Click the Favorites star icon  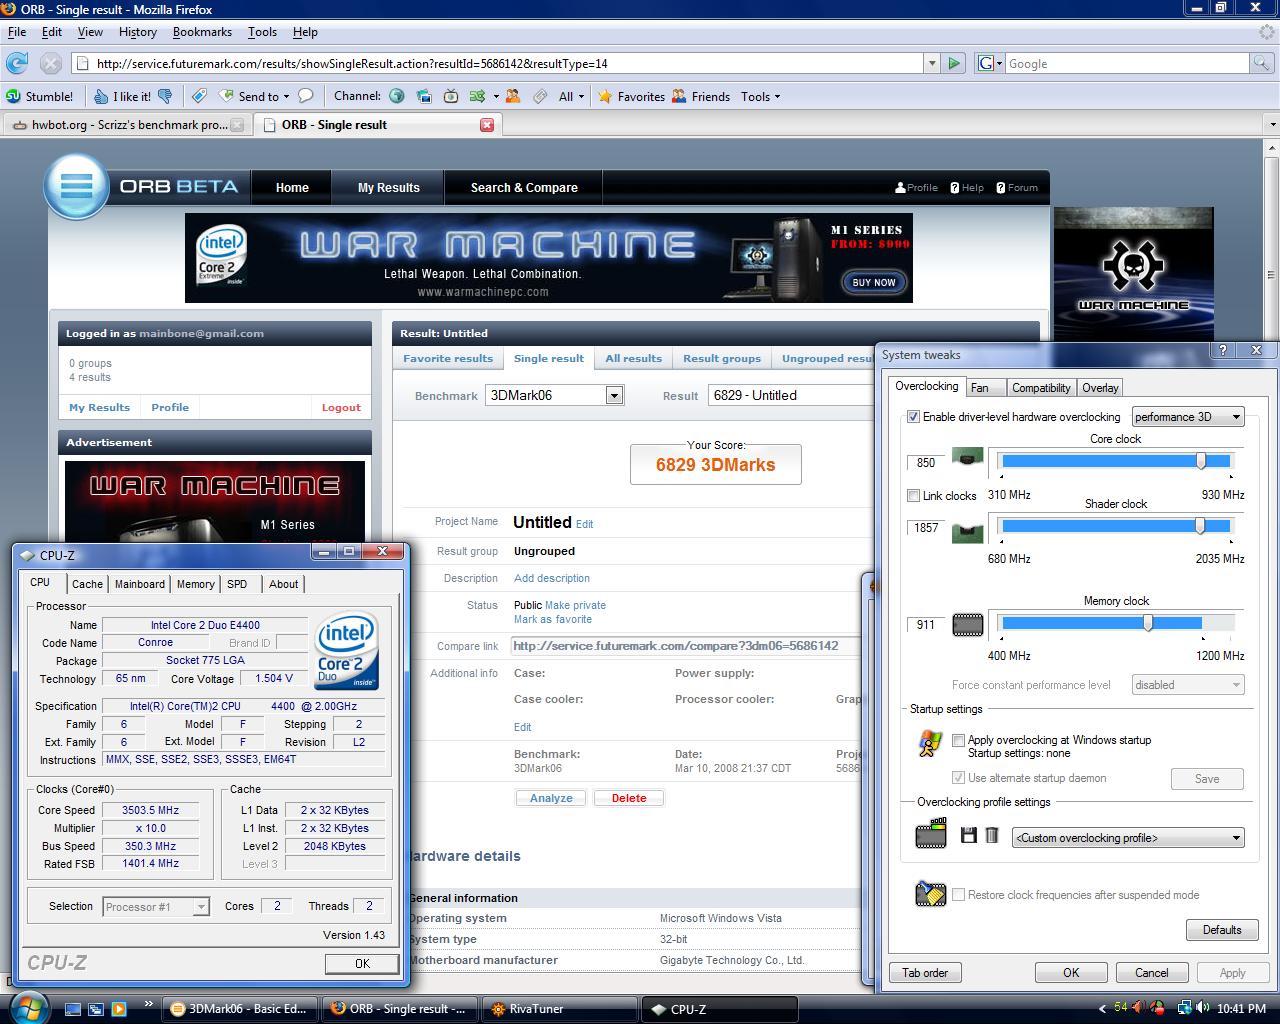point(605,96)
